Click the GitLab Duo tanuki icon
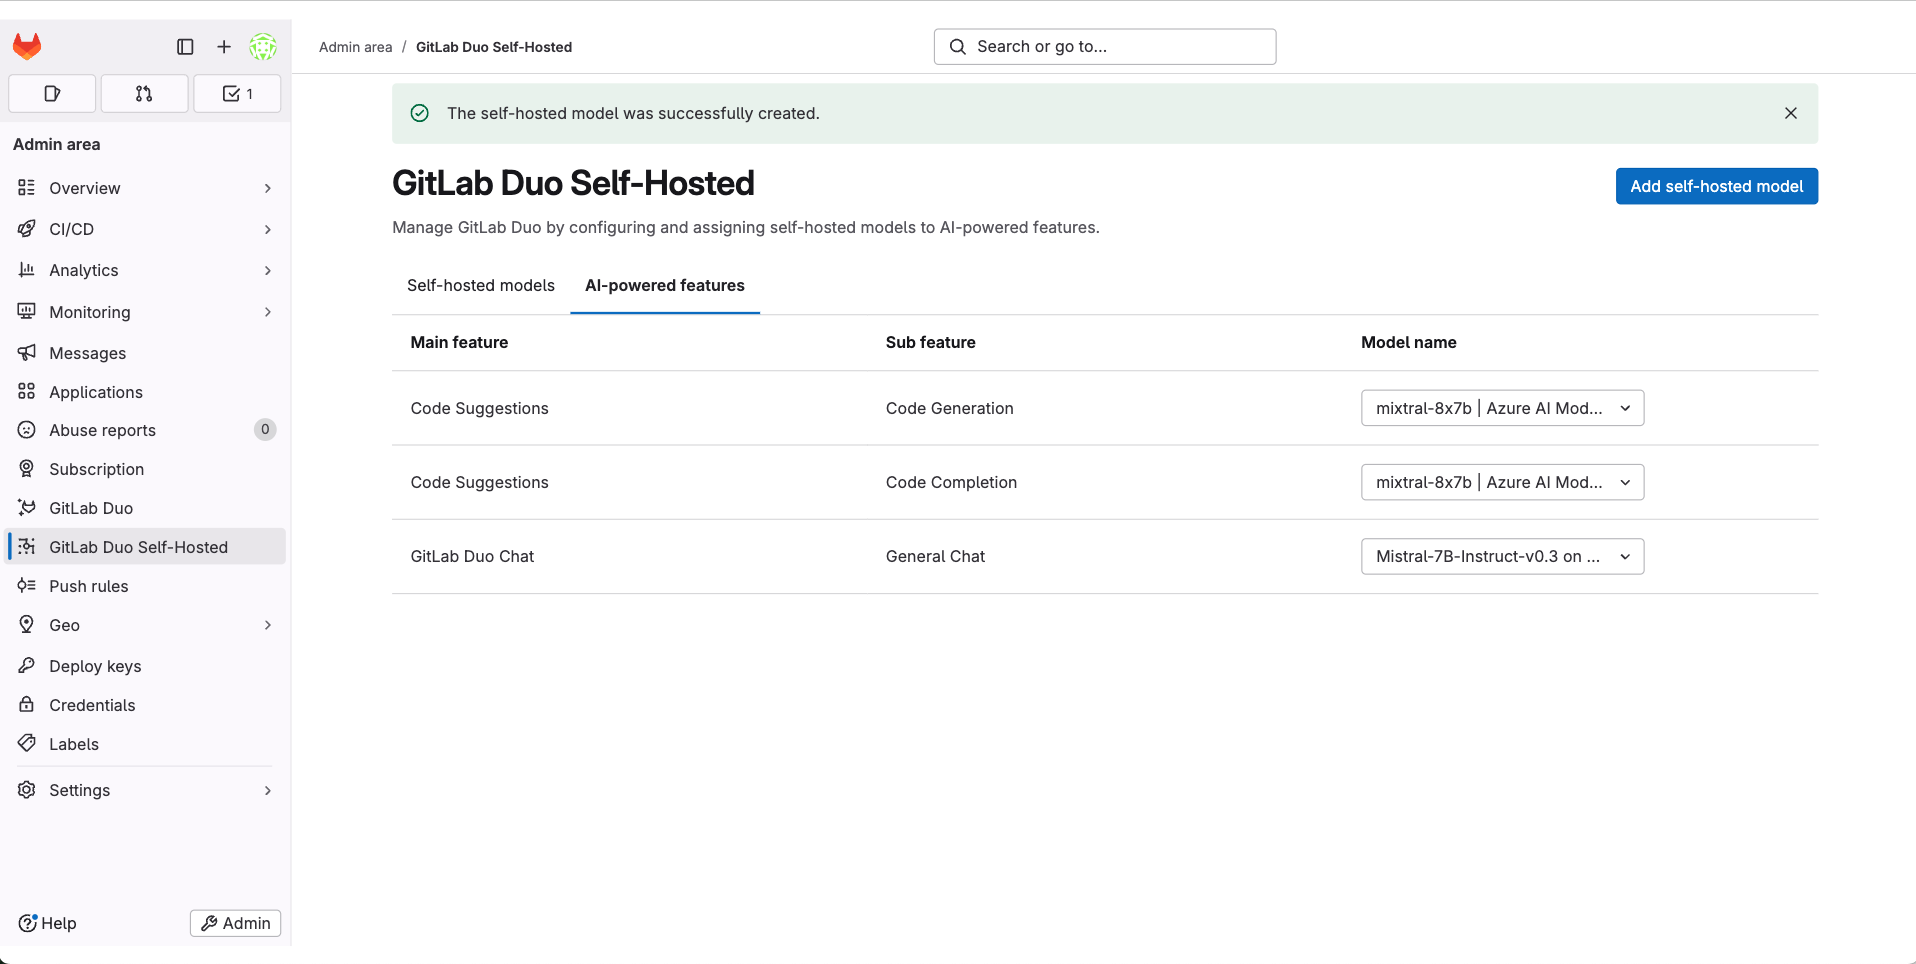Viewport: 1916px width, 964px height. pos(27,508)
